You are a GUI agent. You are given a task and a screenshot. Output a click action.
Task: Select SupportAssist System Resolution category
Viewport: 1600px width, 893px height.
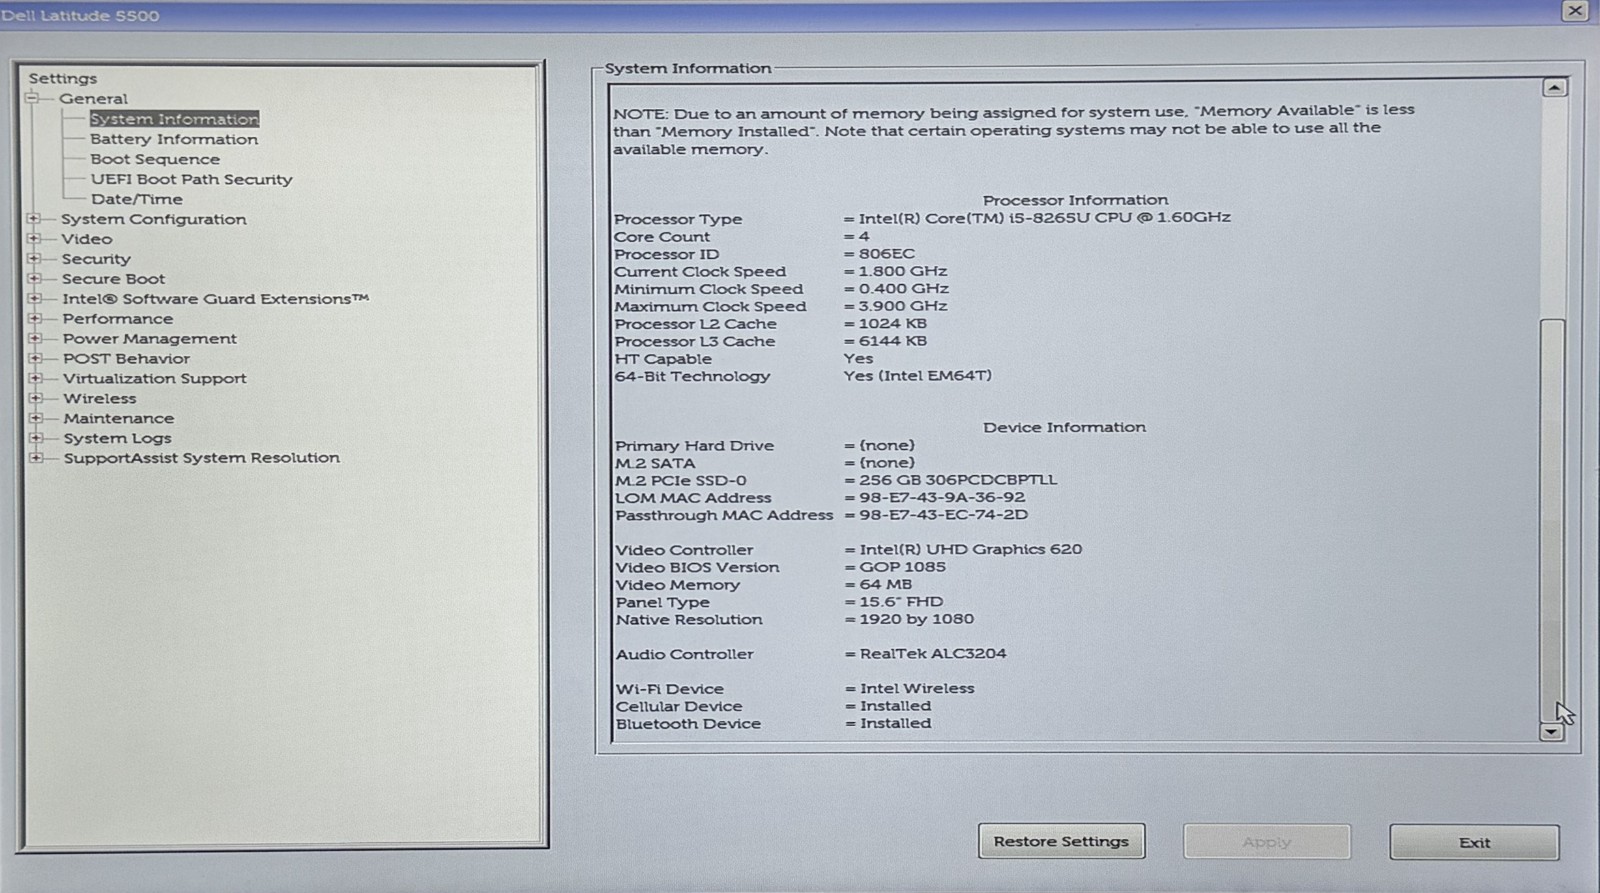(202, 458)
